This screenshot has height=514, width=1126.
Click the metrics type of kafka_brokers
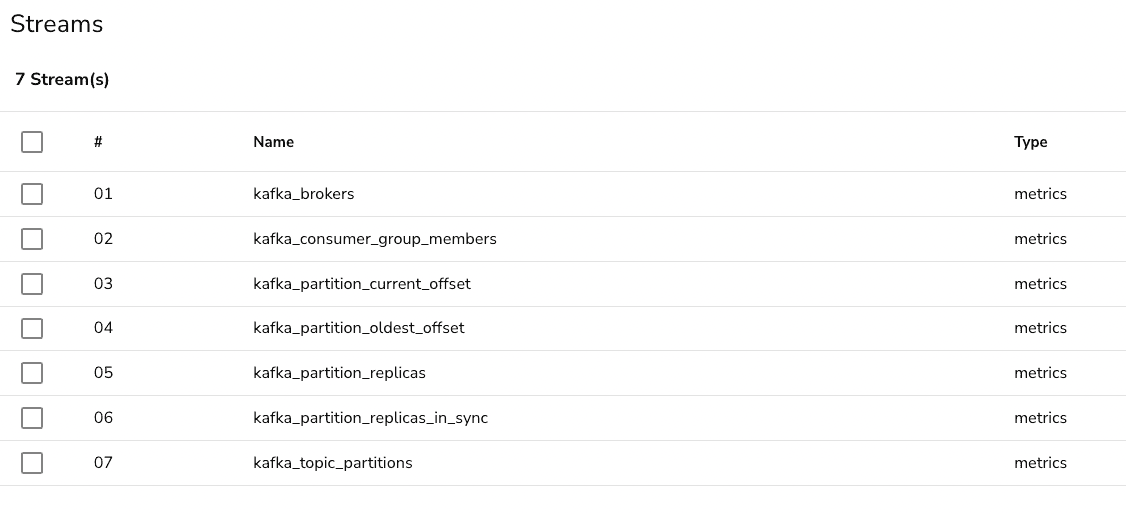coord(1040,194)
